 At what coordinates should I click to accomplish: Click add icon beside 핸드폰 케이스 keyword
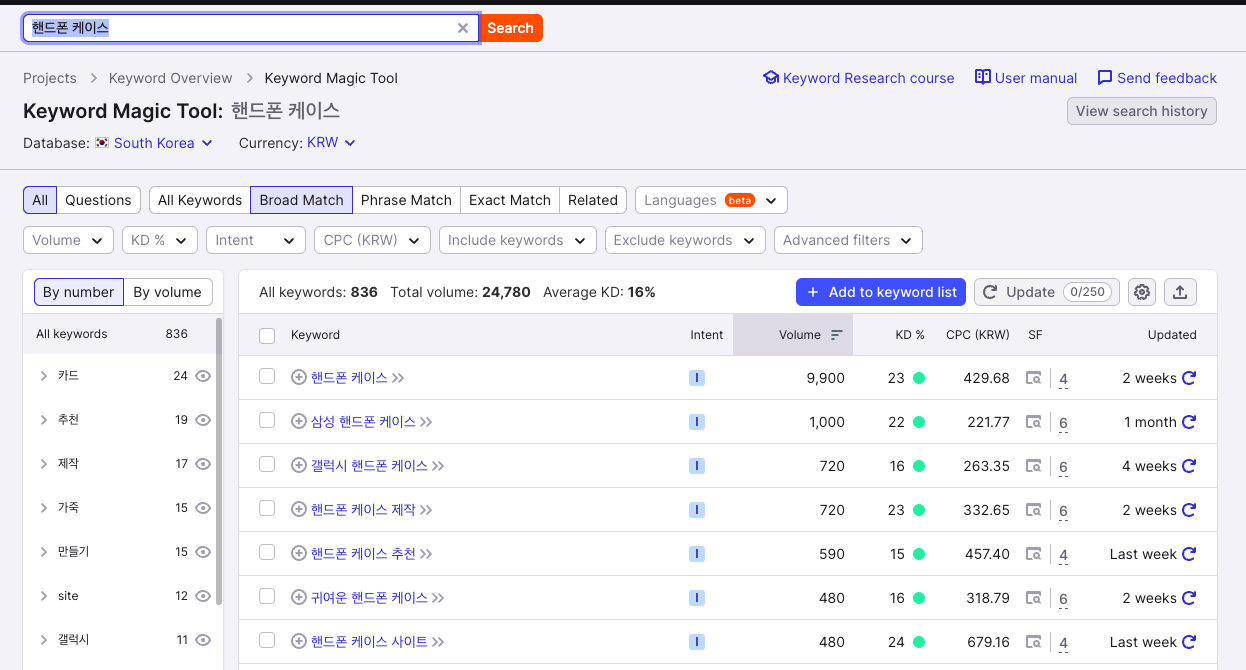click(x=298, y=378)
